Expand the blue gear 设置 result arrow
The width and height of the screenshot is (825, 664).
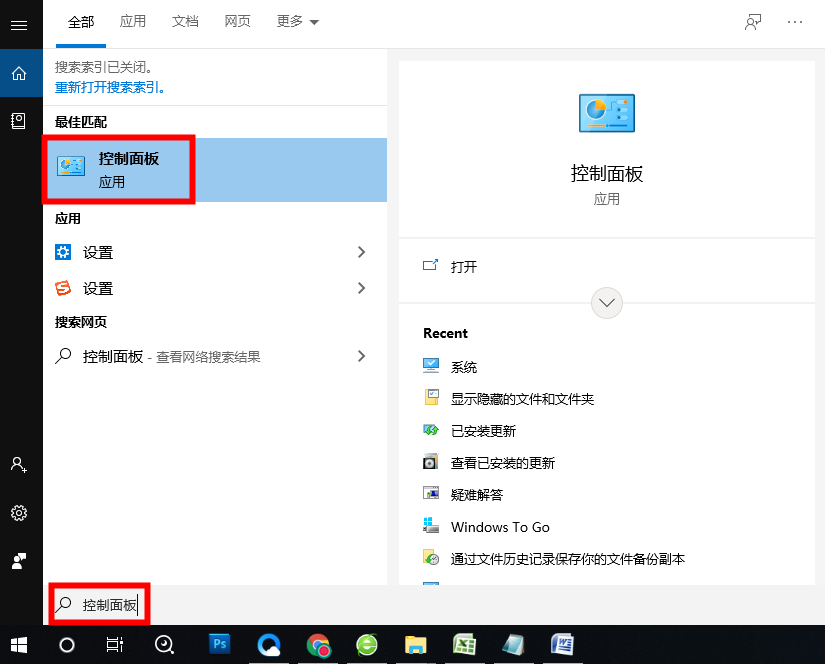pos(361,252)
